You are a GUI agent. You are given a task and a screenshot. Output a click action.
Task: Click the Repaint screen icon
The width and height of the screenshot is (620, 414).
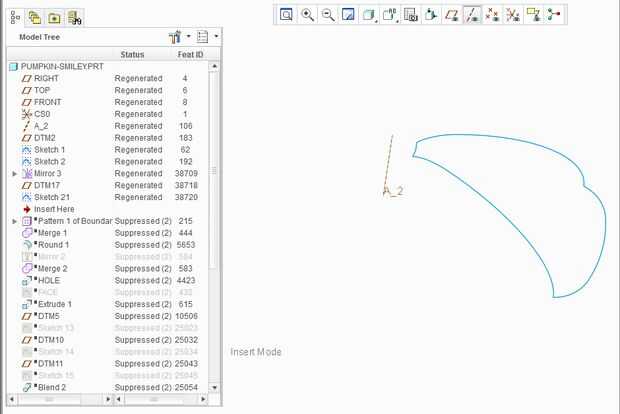348,15
